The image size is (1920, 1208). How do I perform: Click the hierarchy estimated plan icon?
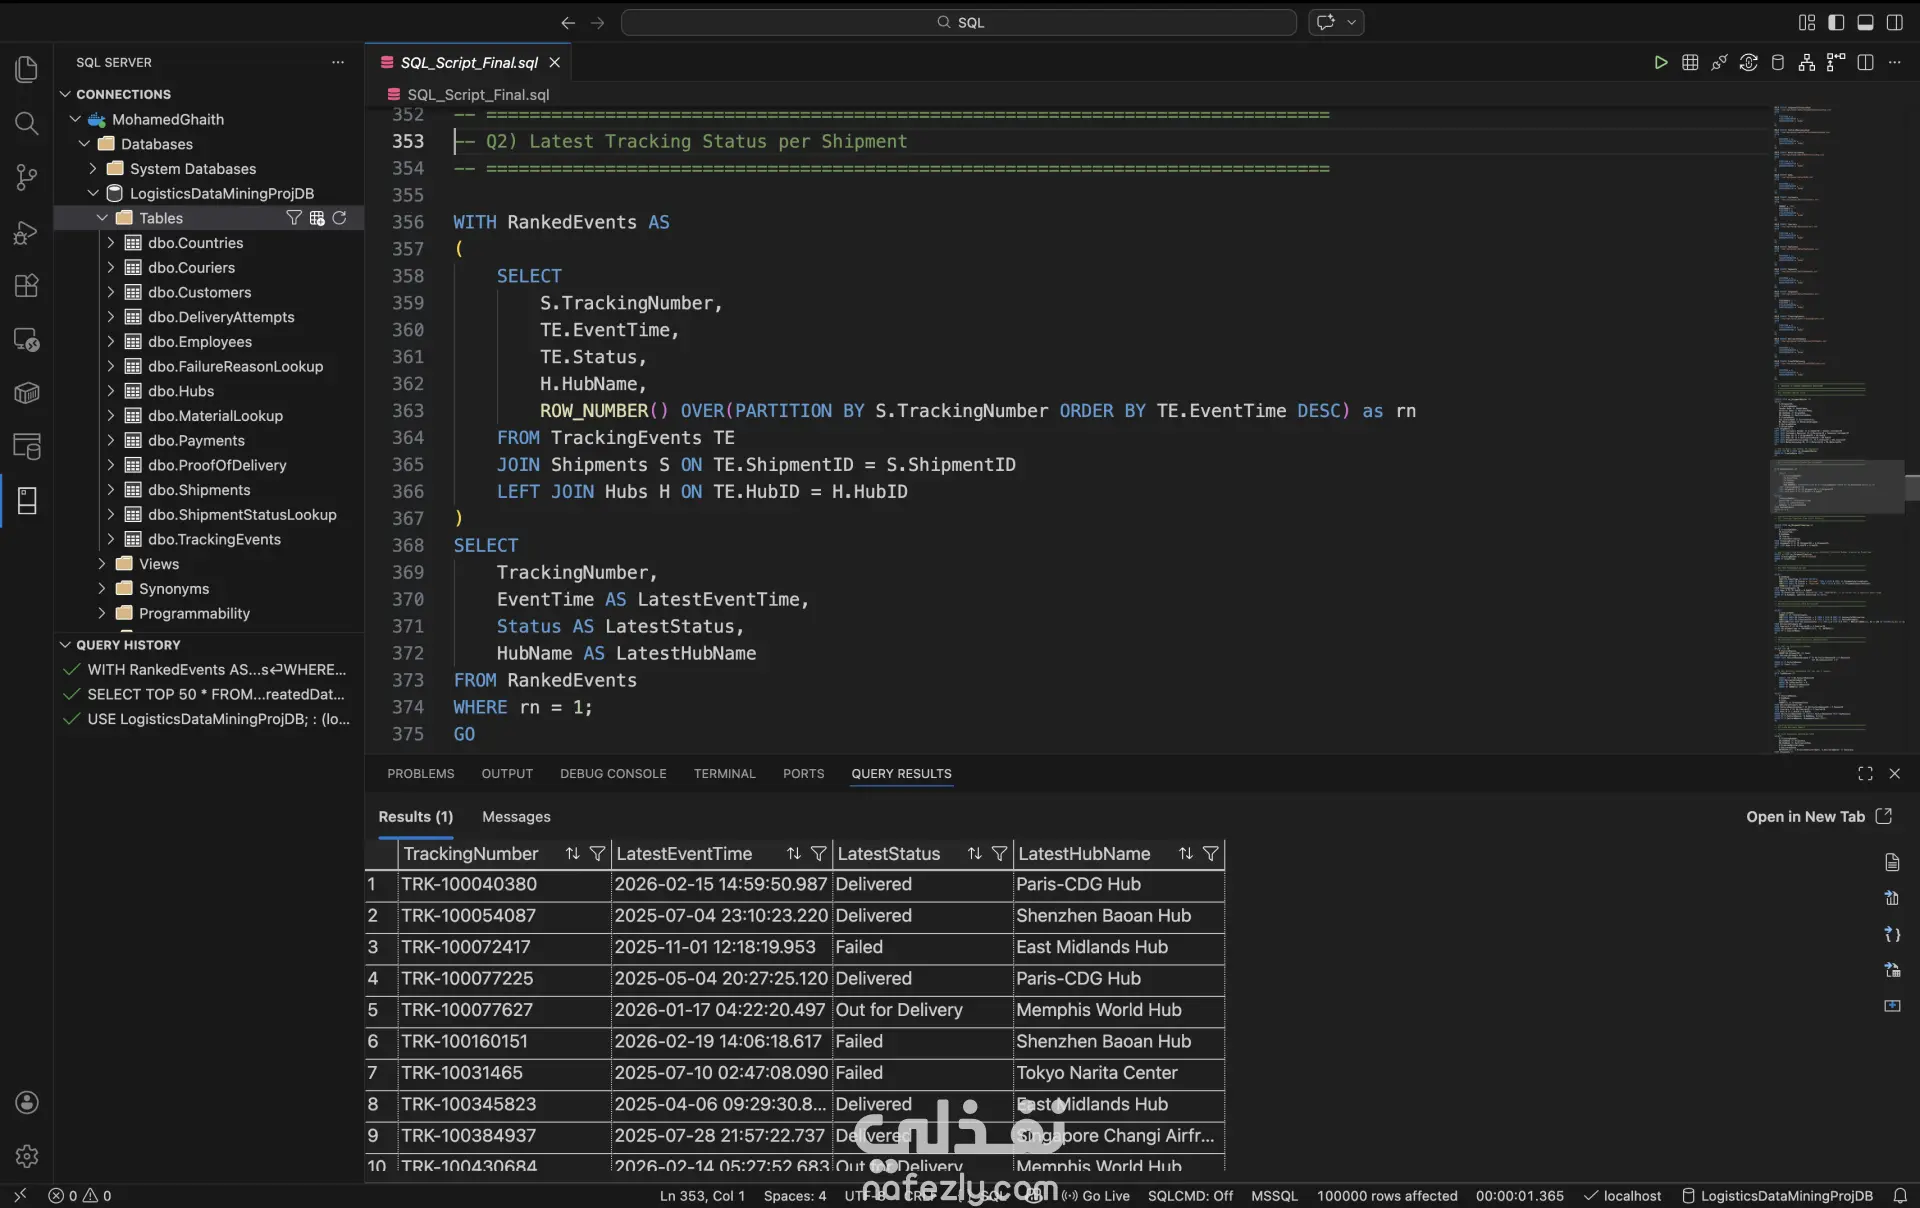[1806, 62]
